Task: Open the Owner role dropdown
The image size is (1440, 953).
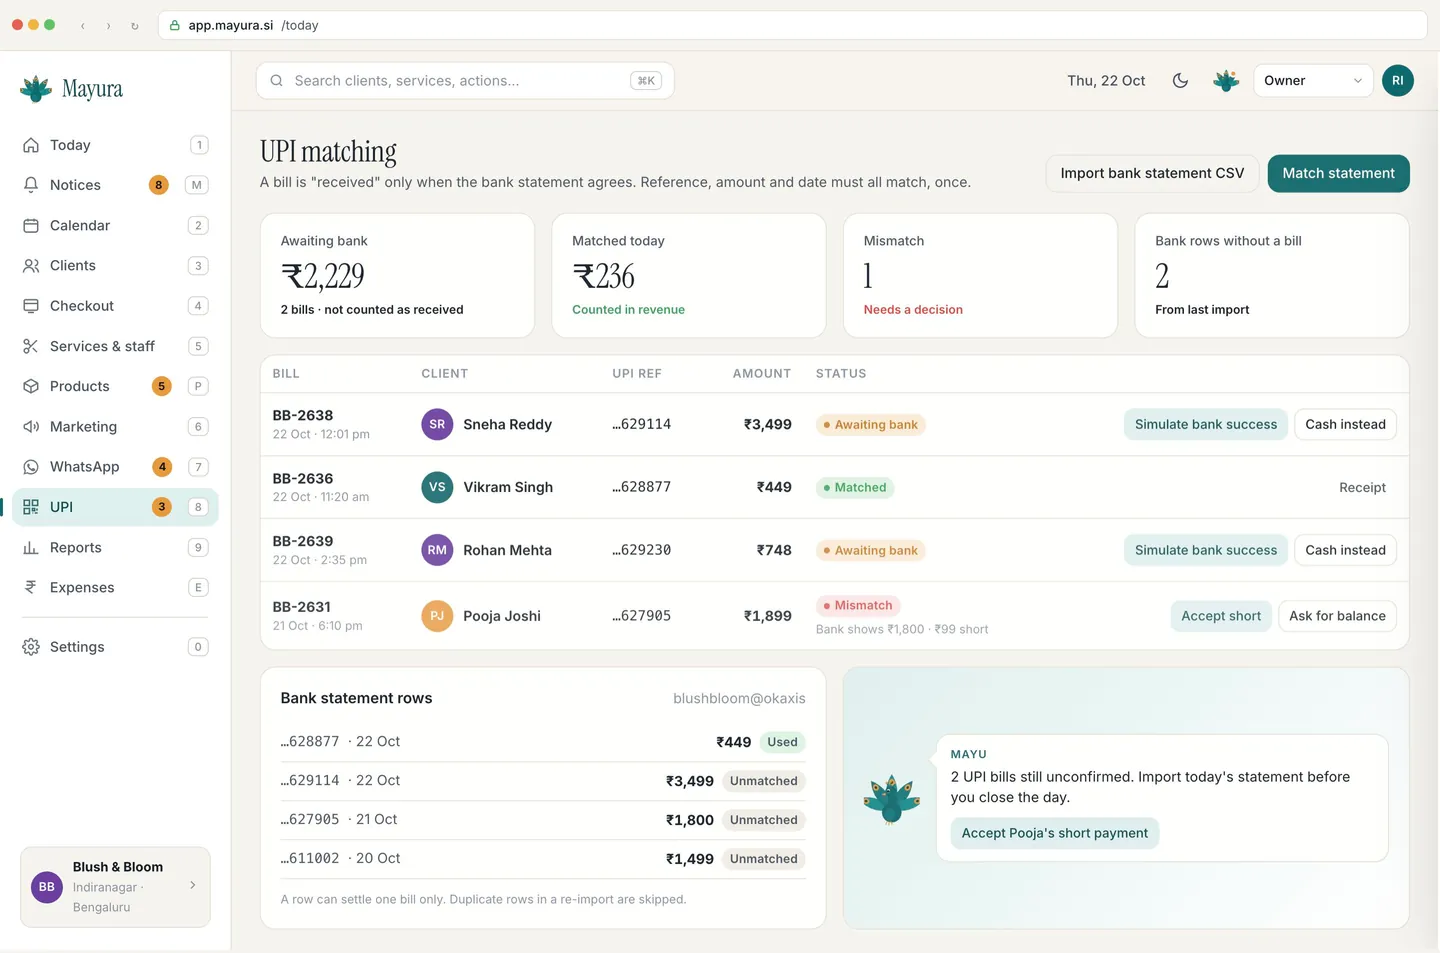Action: pos(1313,81)
